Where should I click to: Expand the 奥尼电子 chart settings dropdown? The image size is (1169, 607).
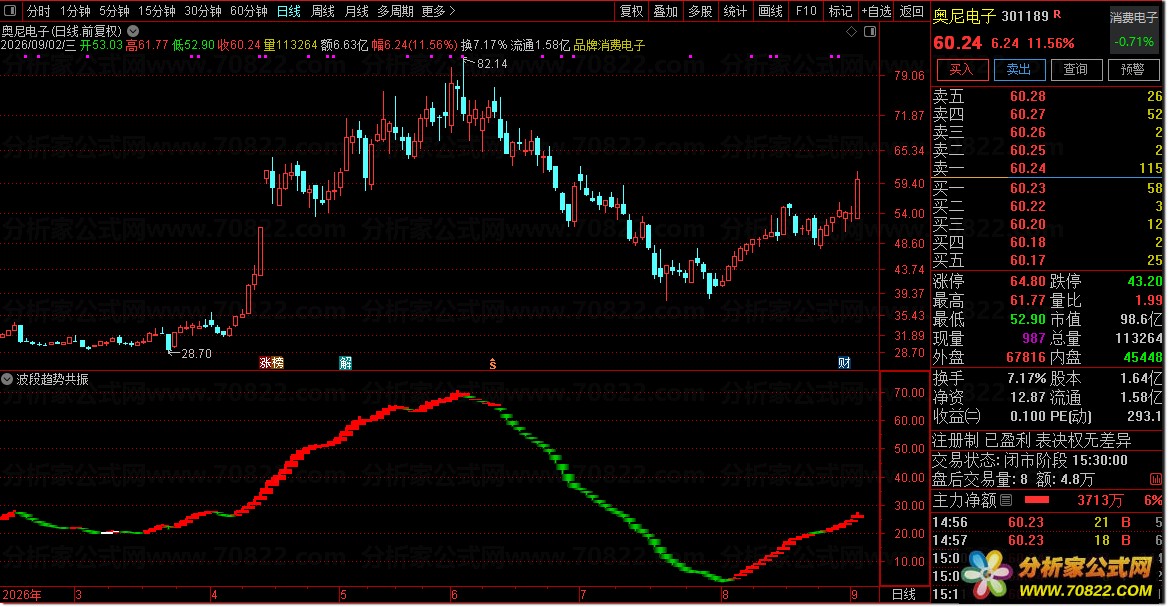point(133,31)
